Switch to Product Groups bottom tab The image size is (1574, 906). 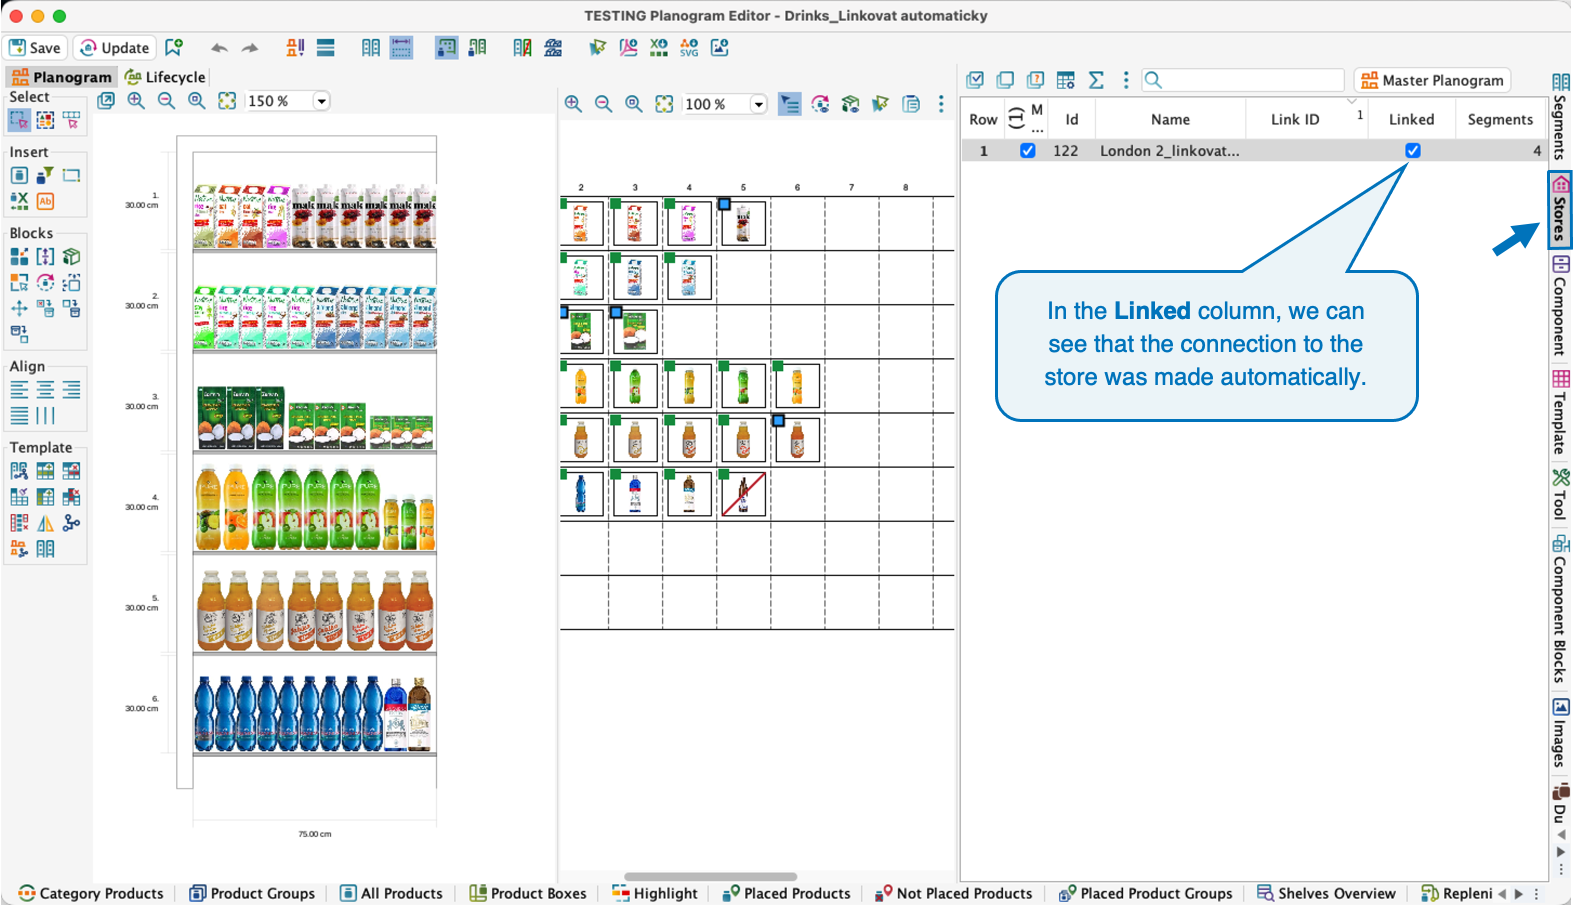click(252, 893)
